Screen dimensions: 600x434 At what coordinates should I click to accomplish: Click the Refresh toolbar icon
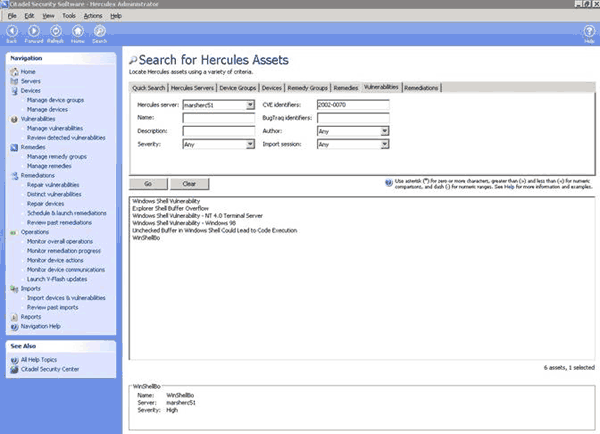coord(55,33)
